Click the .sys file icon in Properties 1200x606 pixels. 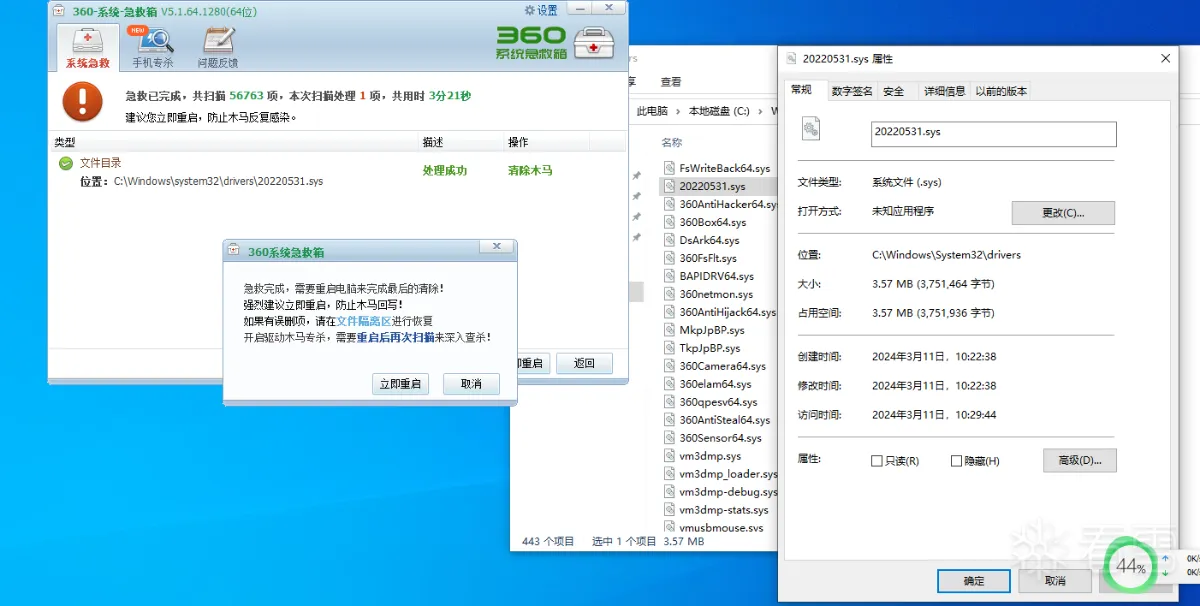(x=811, y=128)
